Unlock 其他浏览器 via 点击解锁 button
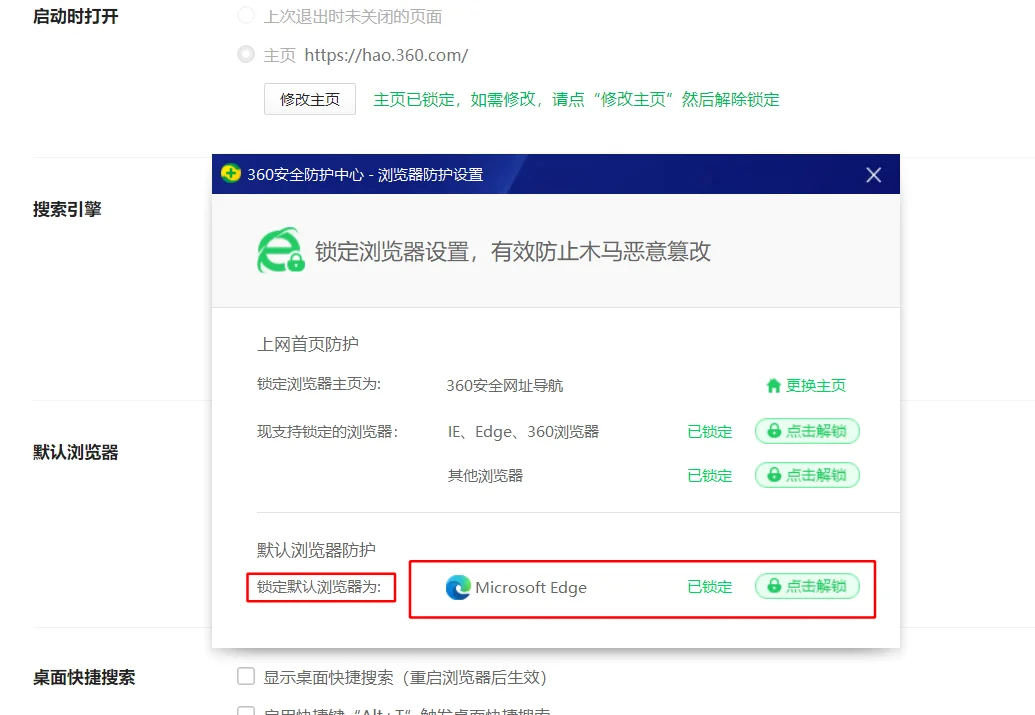 point(807,475)
